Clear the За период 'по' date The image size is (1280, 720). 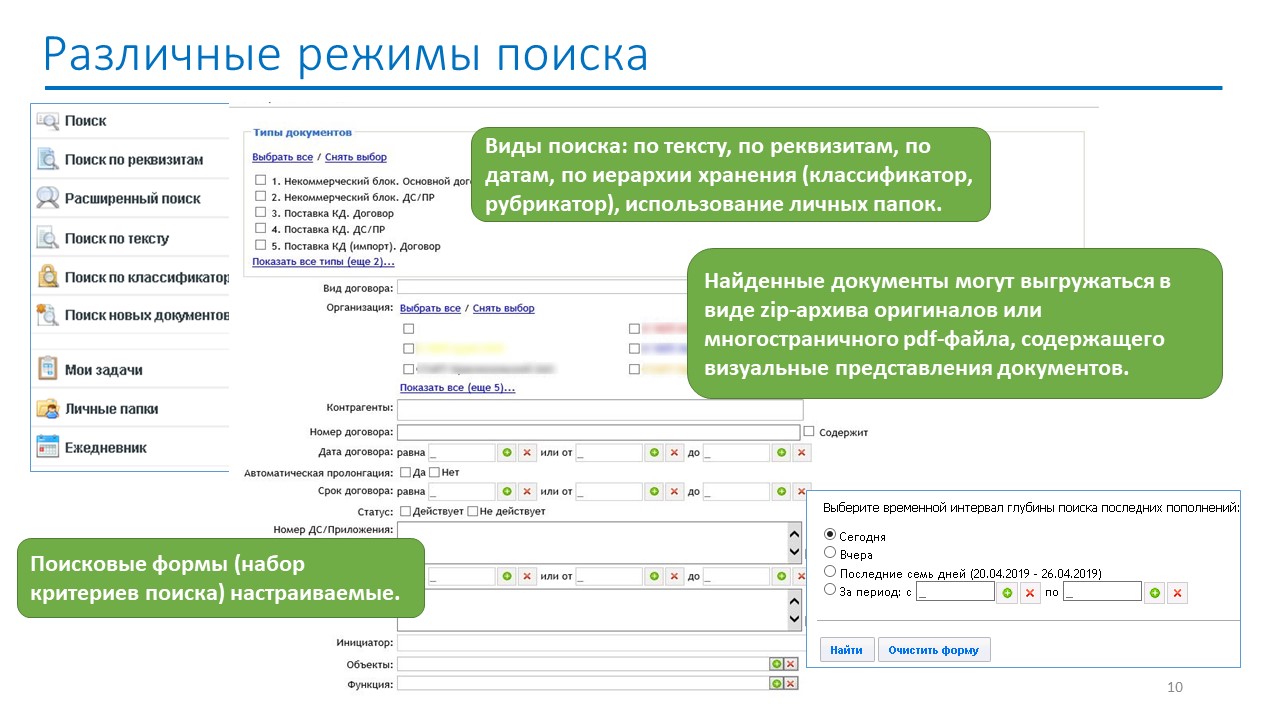click(1177, 593)
